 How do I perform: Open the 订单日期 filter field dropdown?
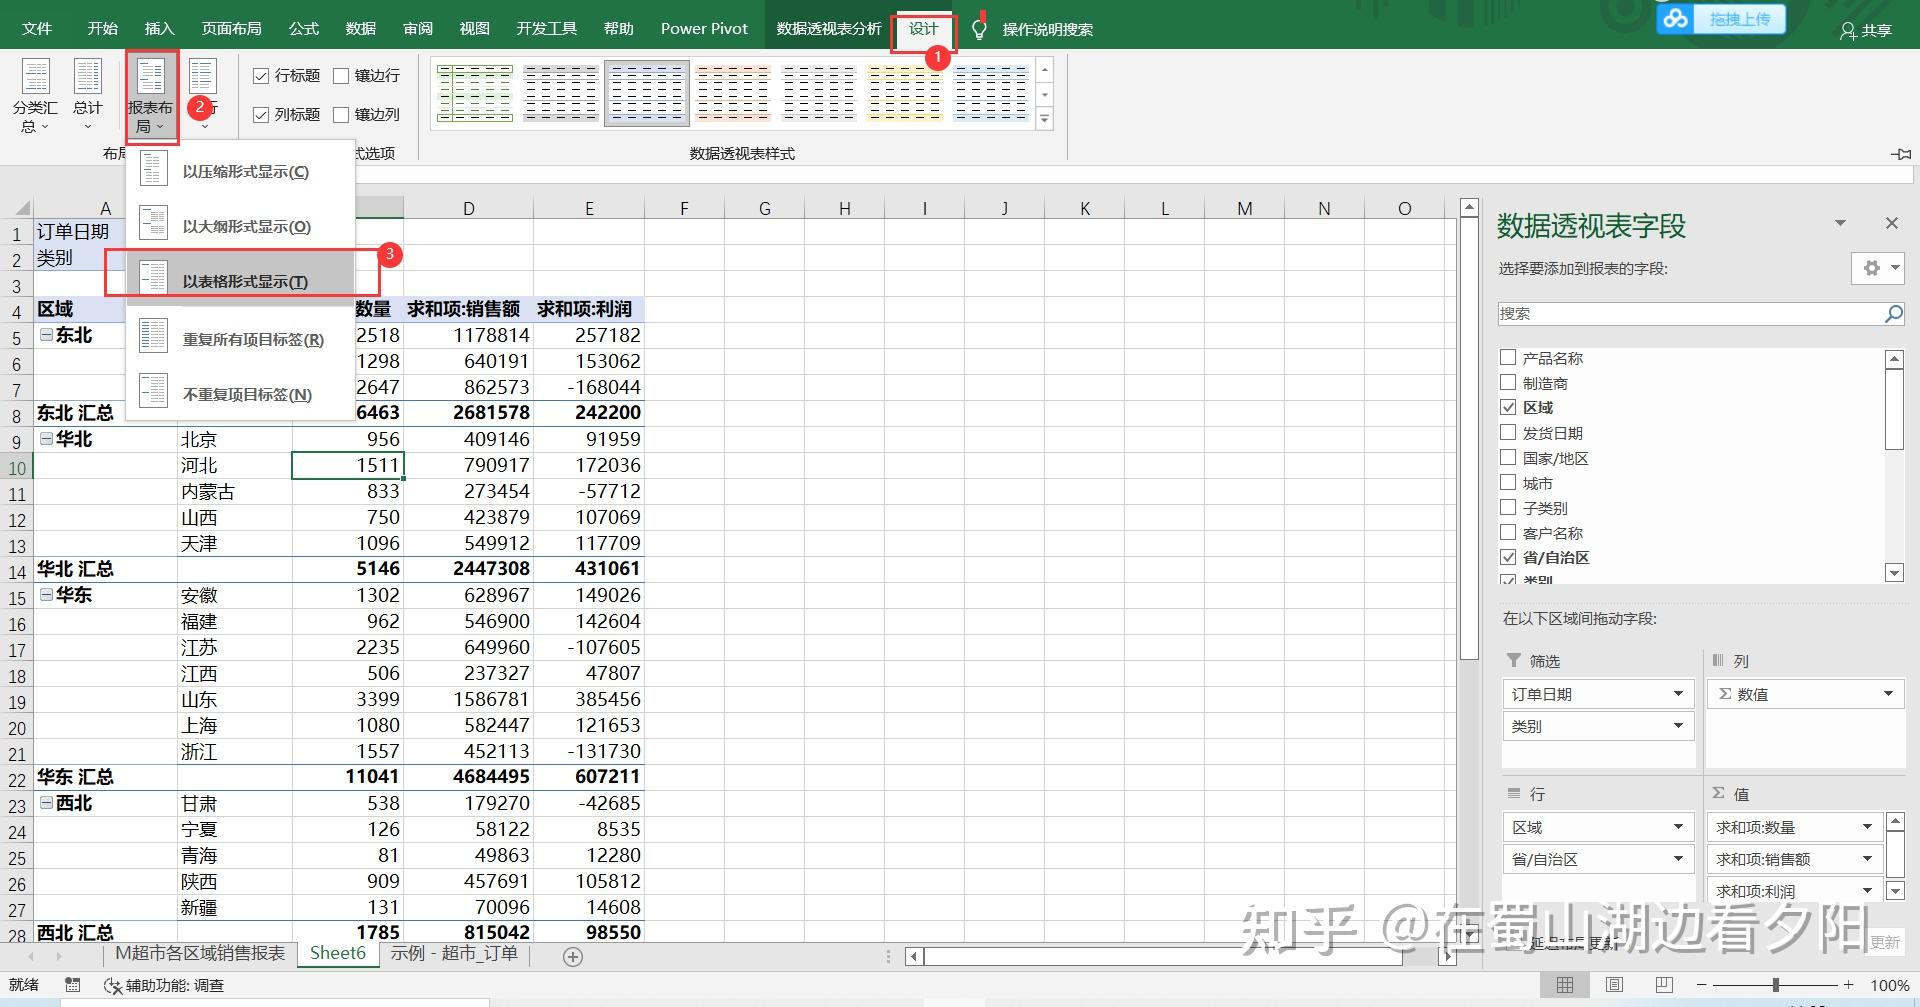(x=1678, y=694)
